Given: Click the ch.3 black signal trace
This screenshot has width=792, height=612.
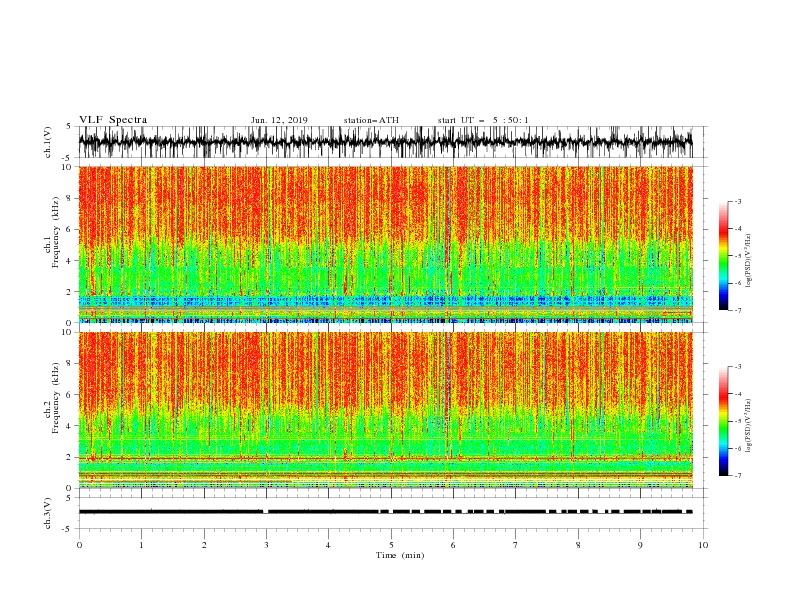Looking at the screenshot, I should 385,512.
